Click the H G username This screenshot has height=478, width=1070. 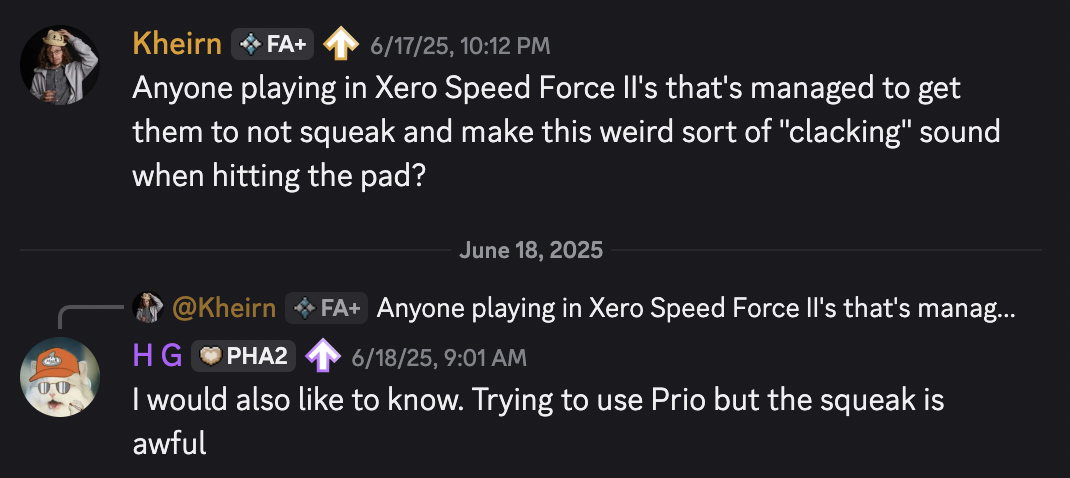pyautogui.click(x=157, y=357)
